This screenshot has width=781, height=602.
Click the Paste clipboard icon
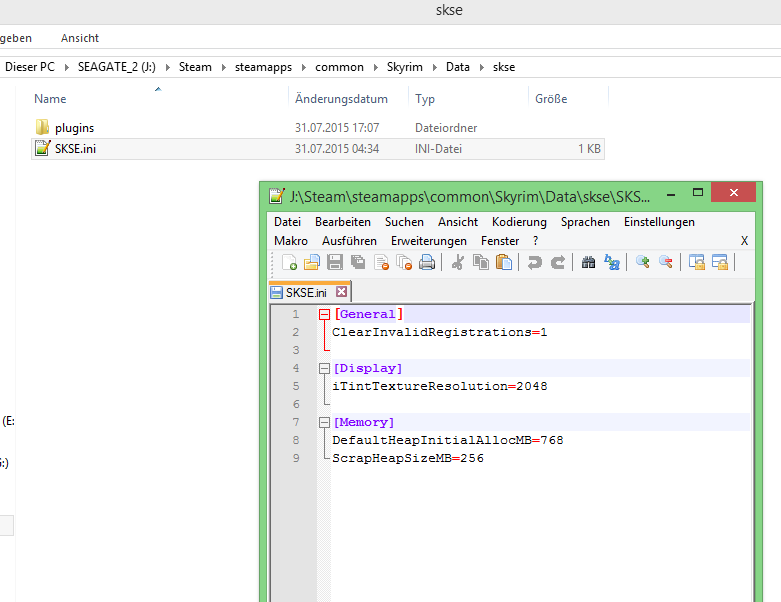click(x=504, y=262)
